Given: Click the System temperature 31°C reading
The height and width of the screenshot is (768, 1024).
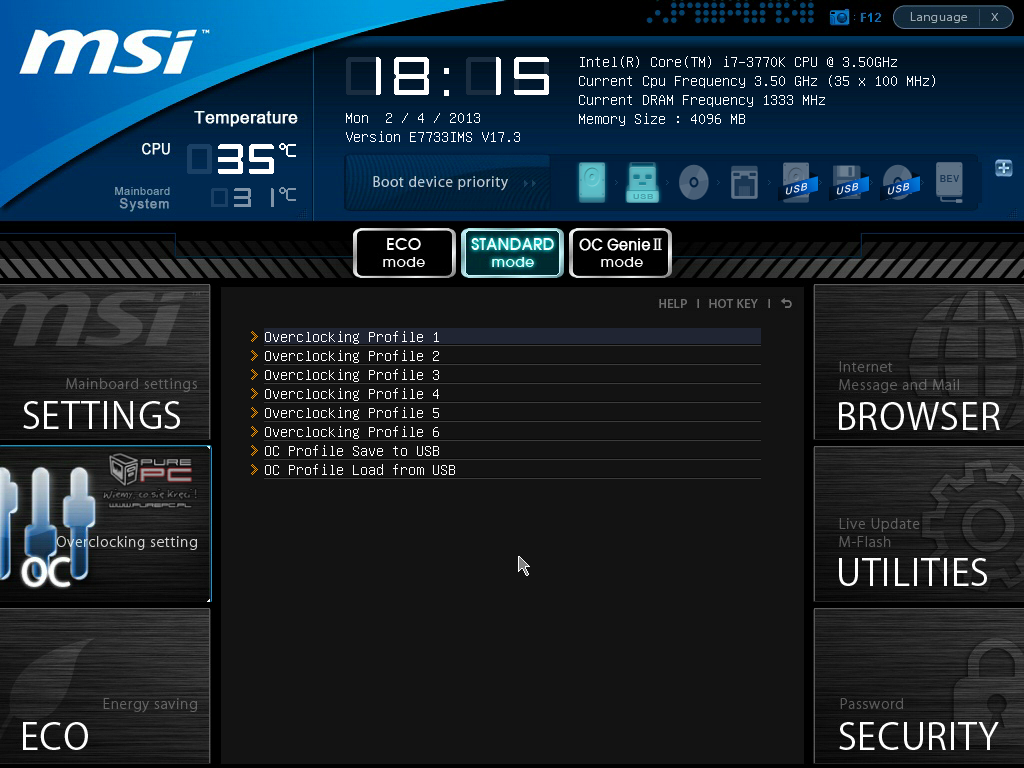Looking at the screenshot, I should point(253,197).
